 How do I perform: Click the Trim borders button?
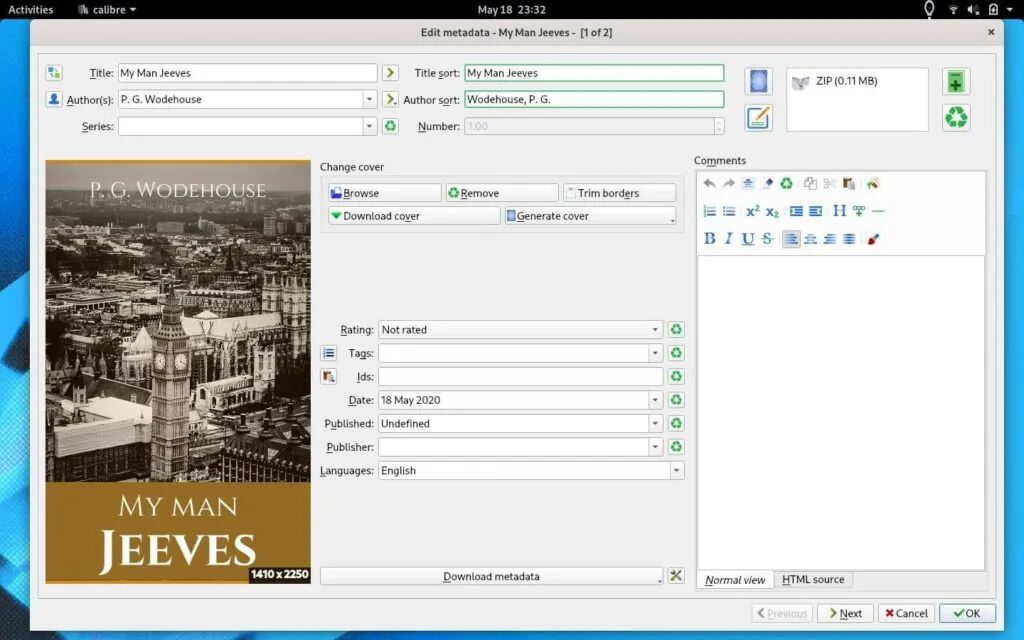619,193
